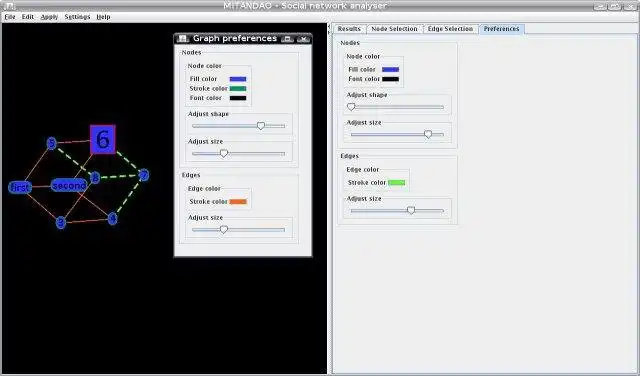Viewport: 640px width, 376px height.
Task: Click the split pane collapse arrows
Action: [329, 29]
